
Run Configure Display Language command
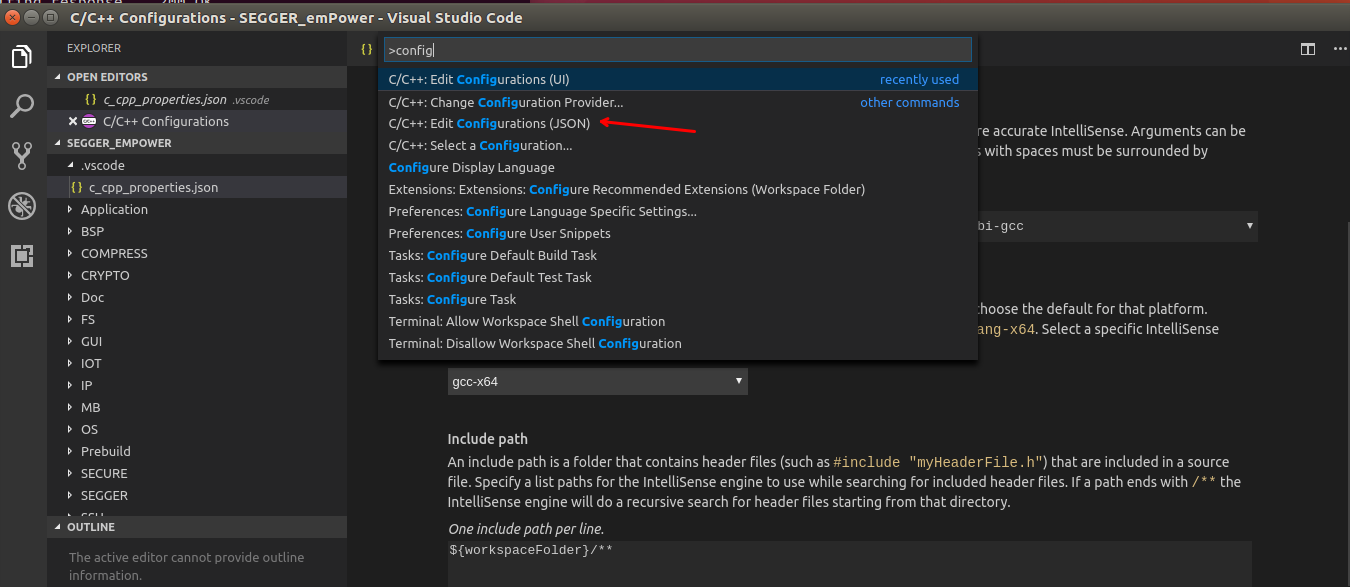click(471, 167)
